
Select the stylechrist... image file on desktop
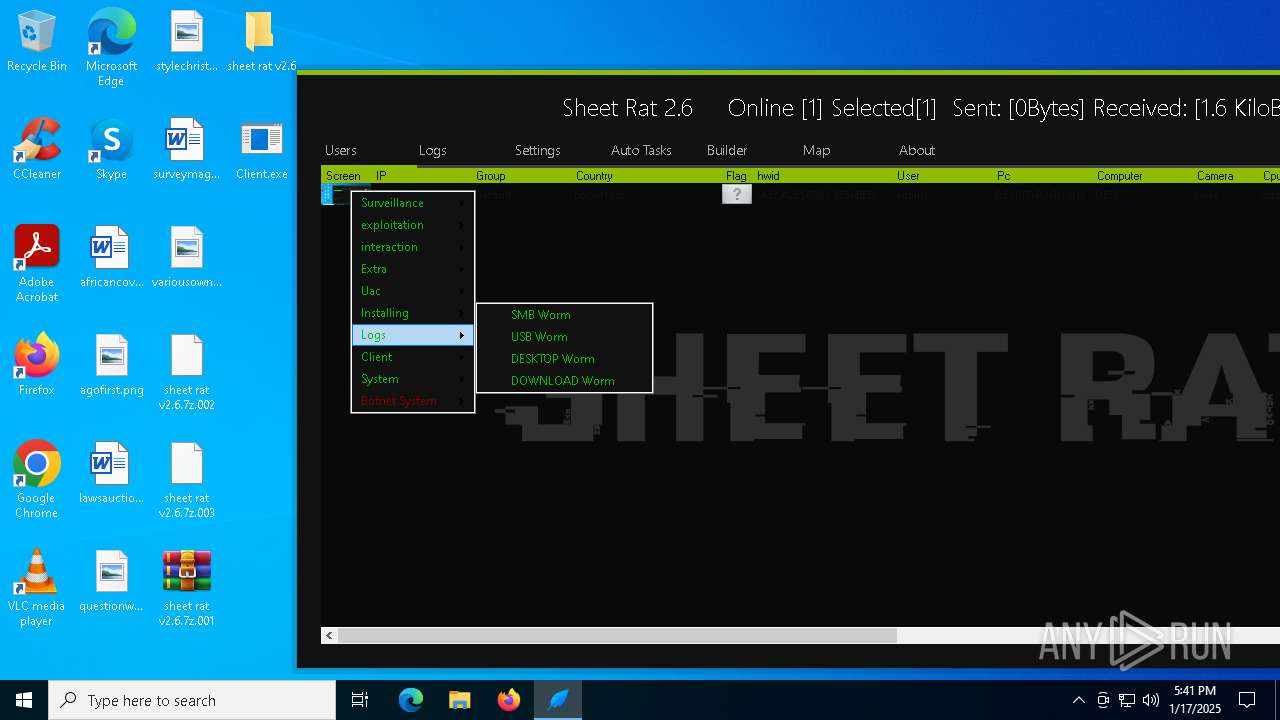click(187, 42)
